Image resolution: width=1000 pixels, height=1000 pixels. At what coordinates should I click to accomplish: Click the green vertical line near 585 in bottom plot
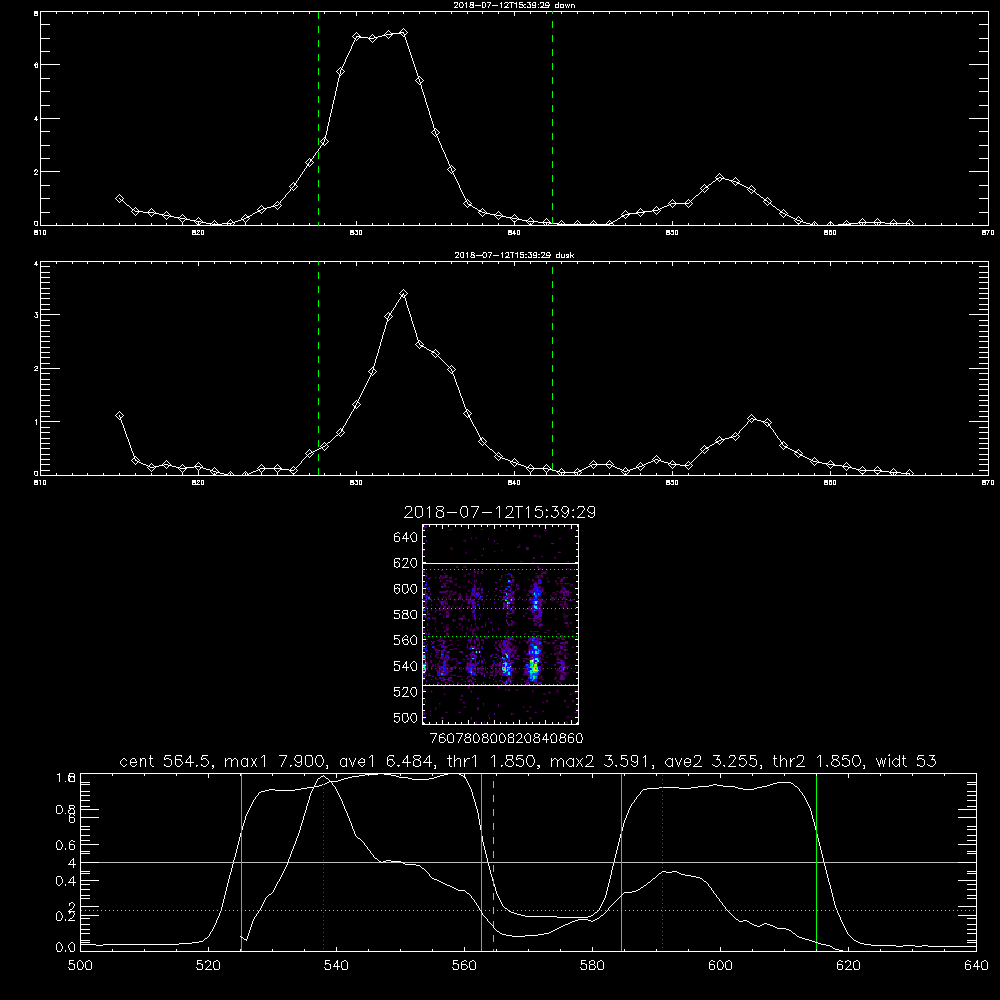click(x=621, y=862)
